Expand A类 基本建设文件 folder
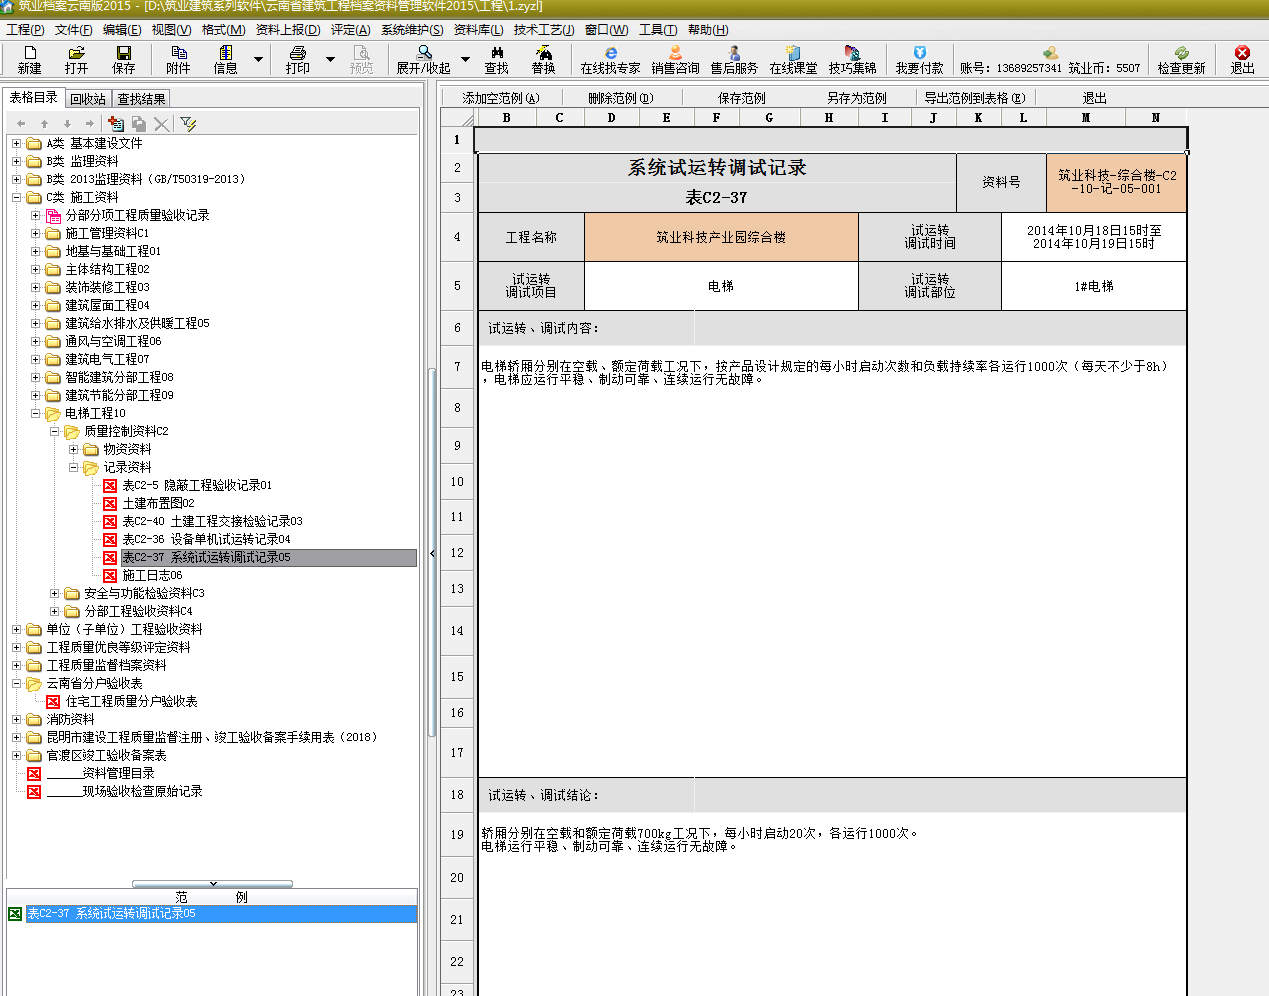Image resolution: width=1269 pixels, height=996 pixels. pos(16,143)
